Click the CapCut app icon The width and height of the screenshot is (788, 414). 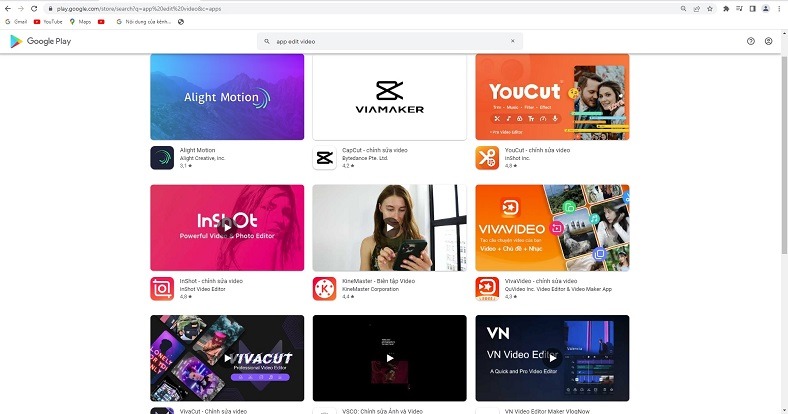(x=324, y=158)
